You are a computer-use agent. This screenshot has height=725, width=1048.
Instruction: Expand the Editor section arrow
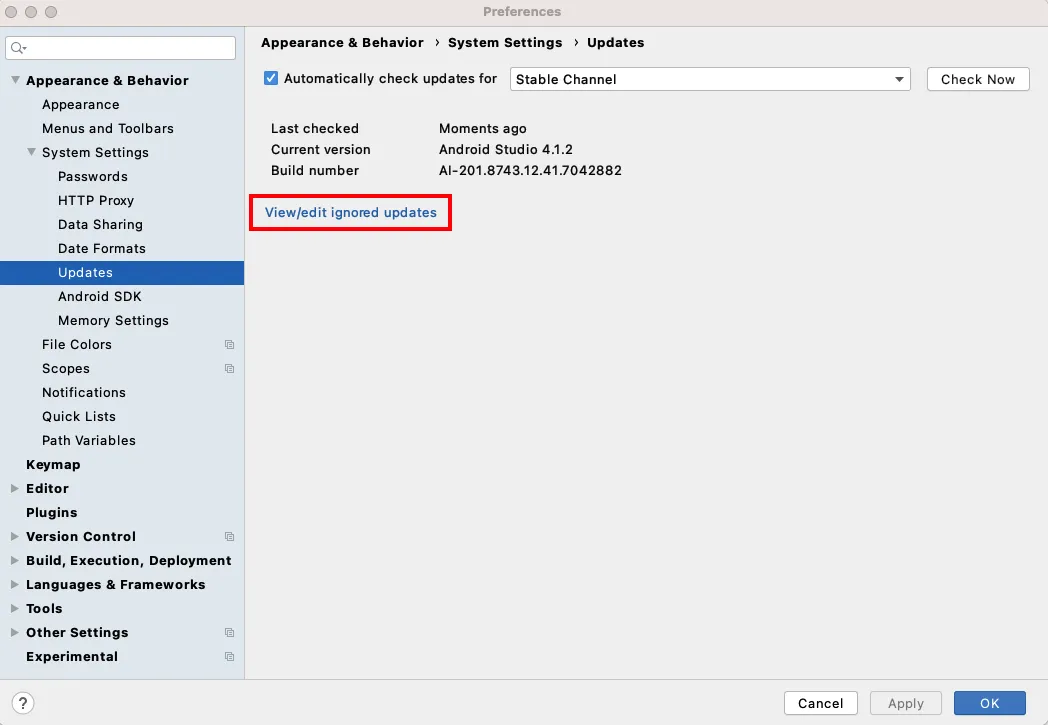click(15, 488)
